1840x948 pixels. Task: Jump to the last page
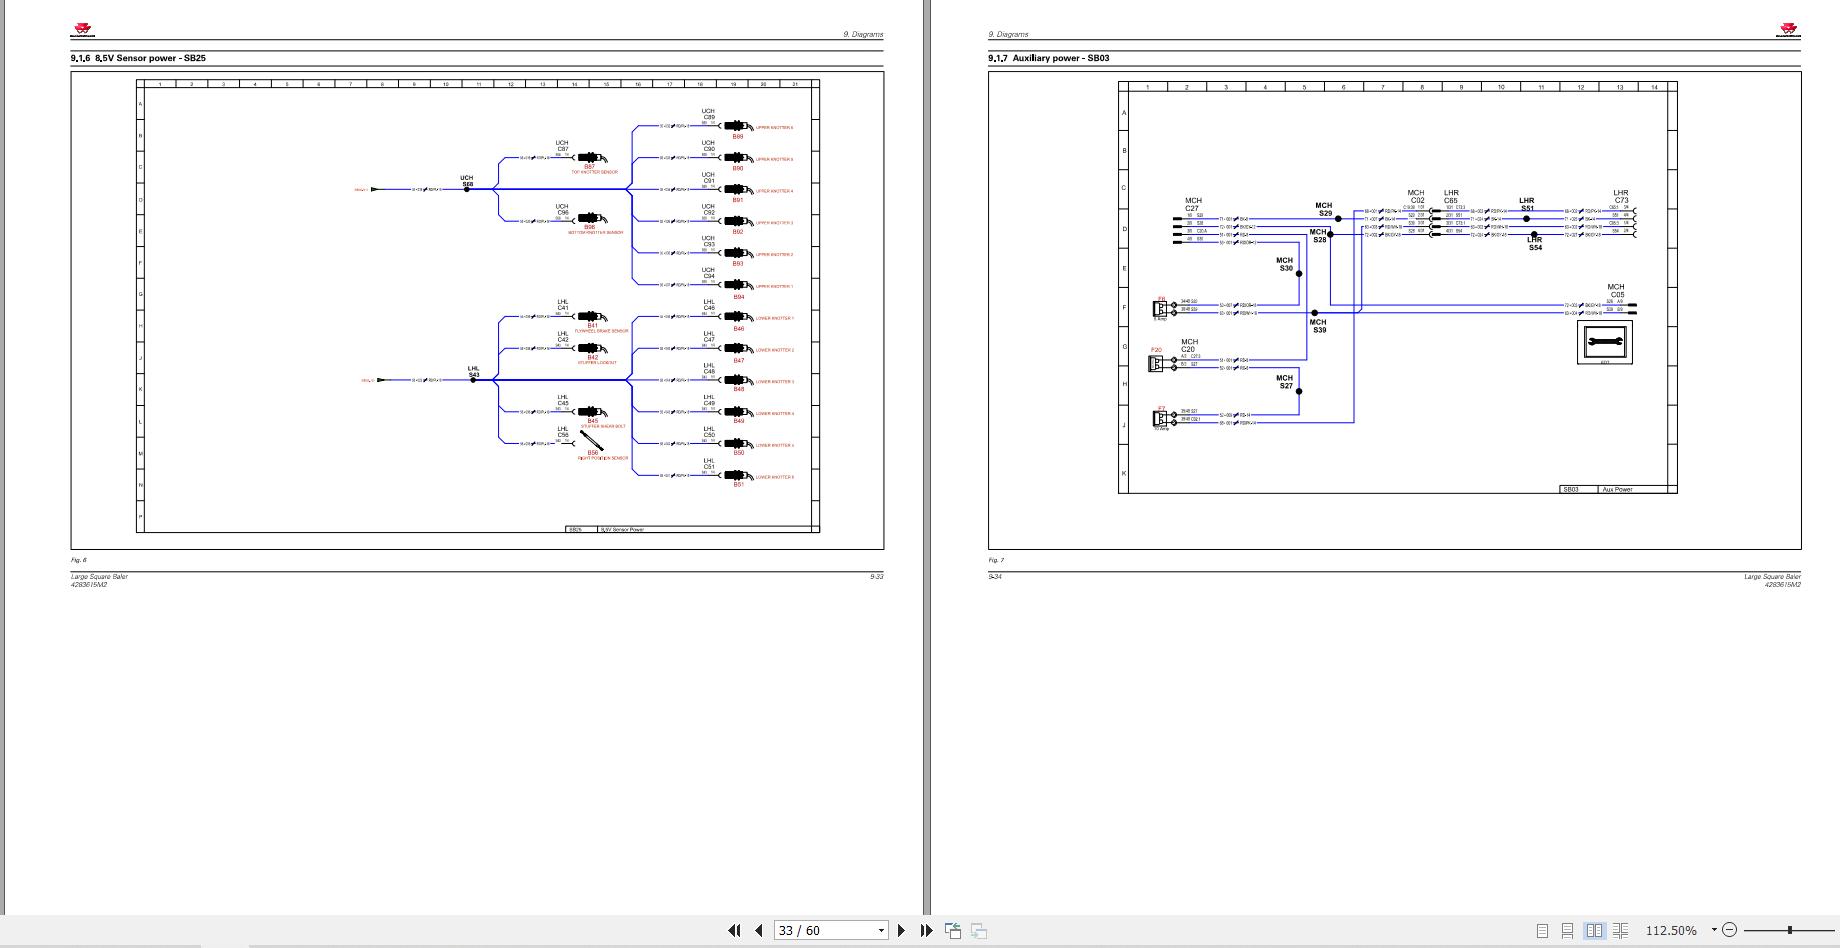point(926,930)
